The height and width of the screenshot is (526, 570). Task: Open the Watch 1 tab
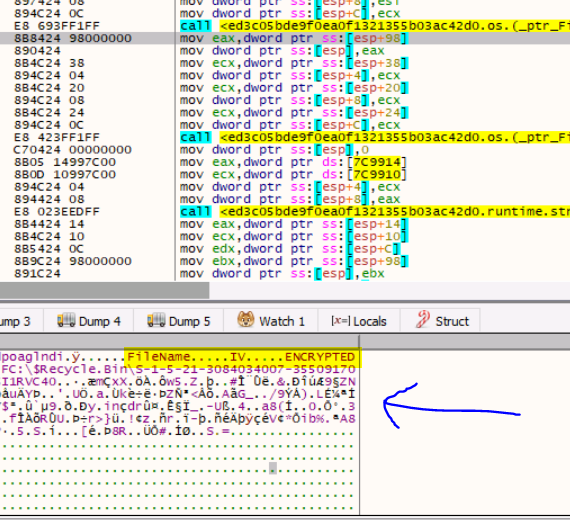pyautogui.click(x=271, y=321)
